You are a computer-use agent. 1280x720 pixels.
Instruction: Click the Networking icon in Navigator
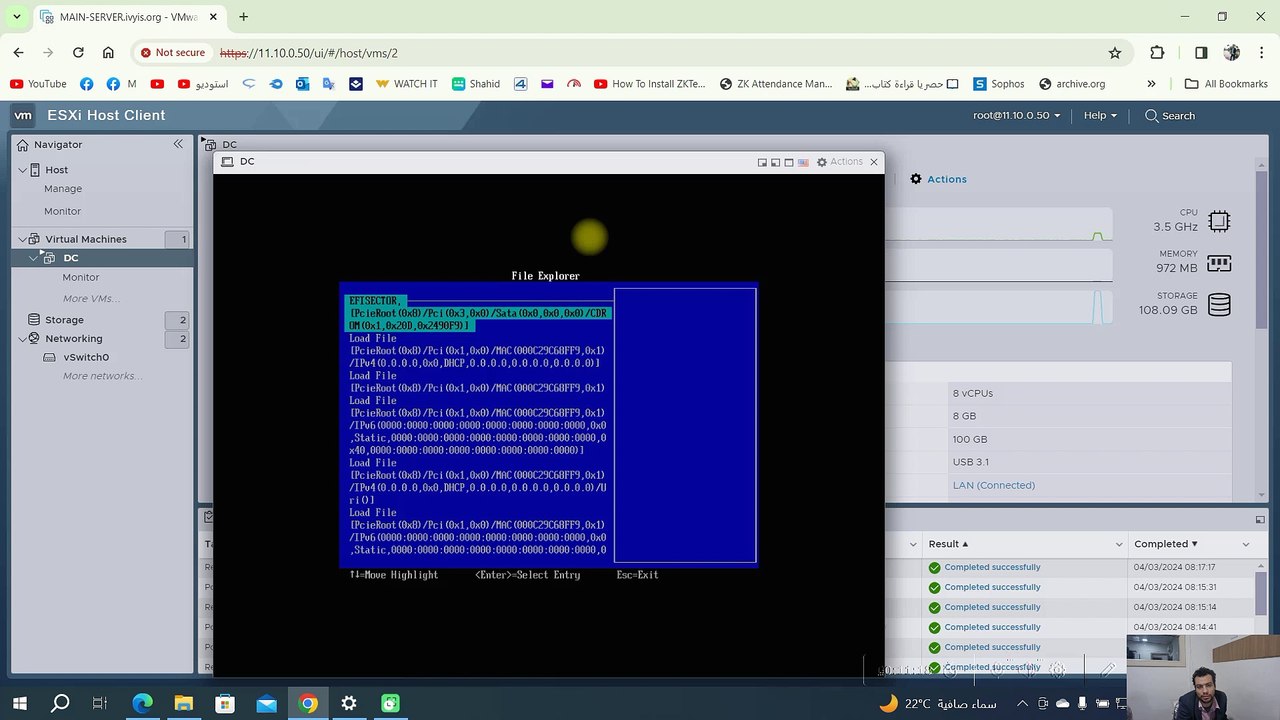(x=35, y=338)
